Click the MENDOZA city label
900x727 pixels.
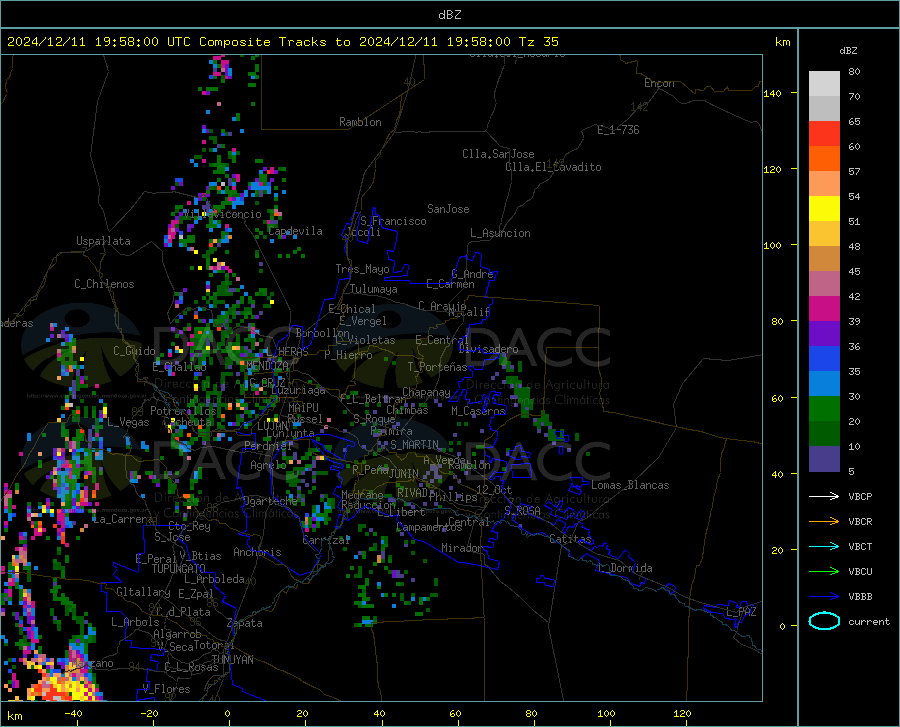click(267, 365)
